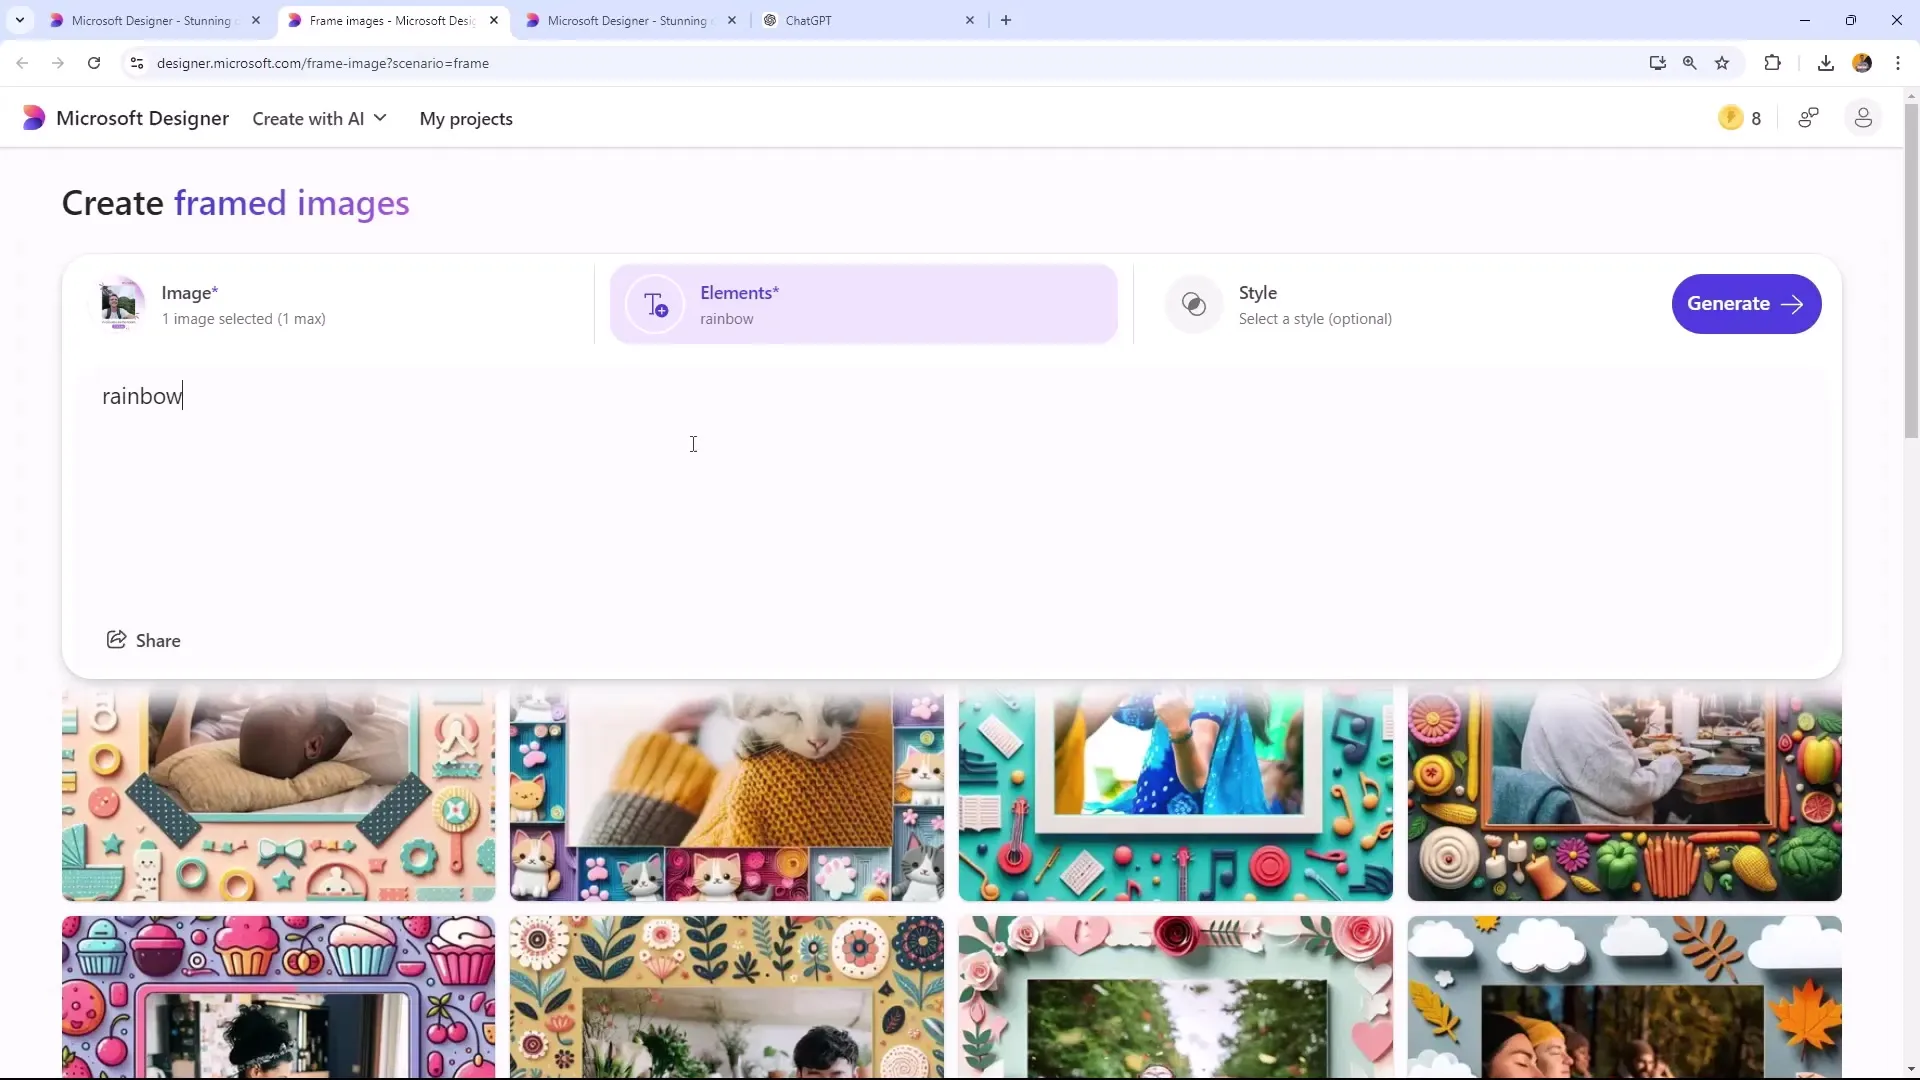
Task: Close the first Microsoft Designer tab
Action: click(256, 20)
